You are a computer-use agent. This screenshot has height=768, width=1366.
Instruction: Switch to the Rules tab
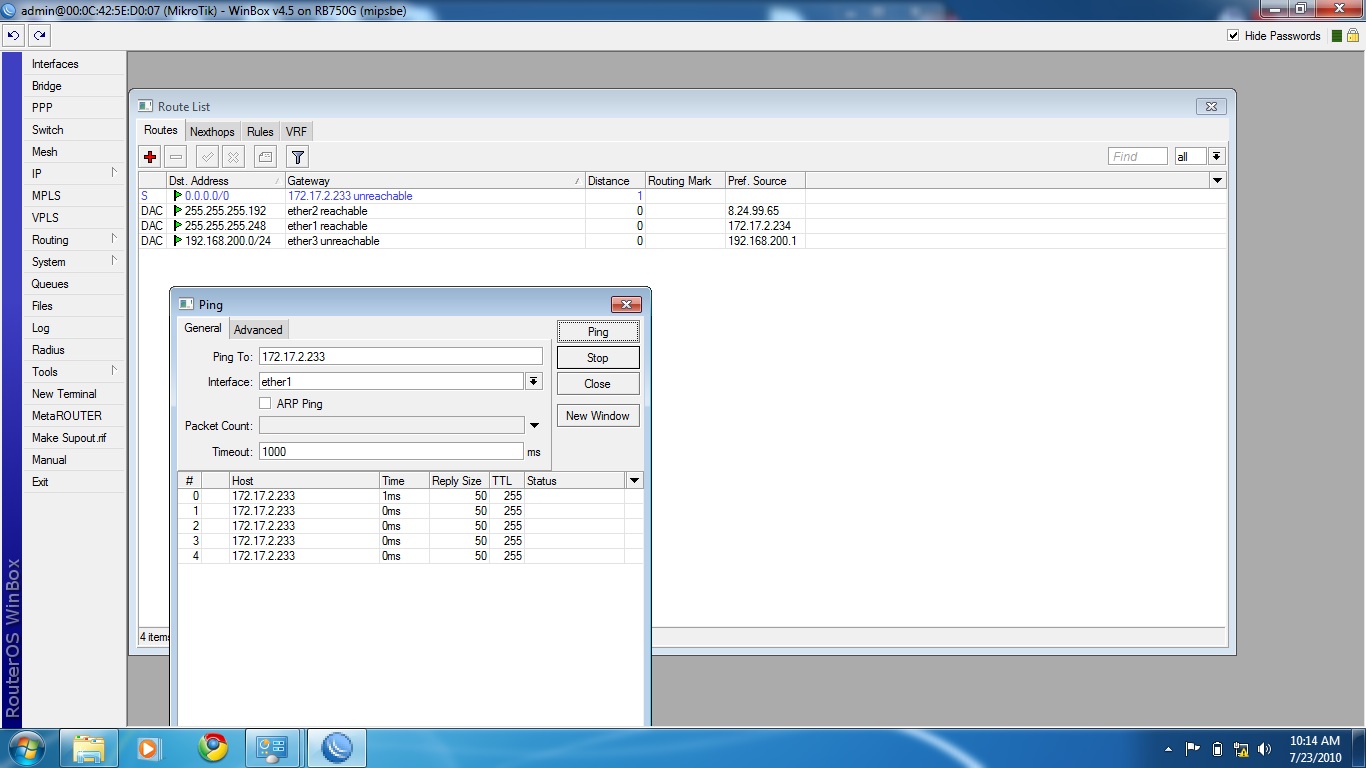tap(260, 132)
